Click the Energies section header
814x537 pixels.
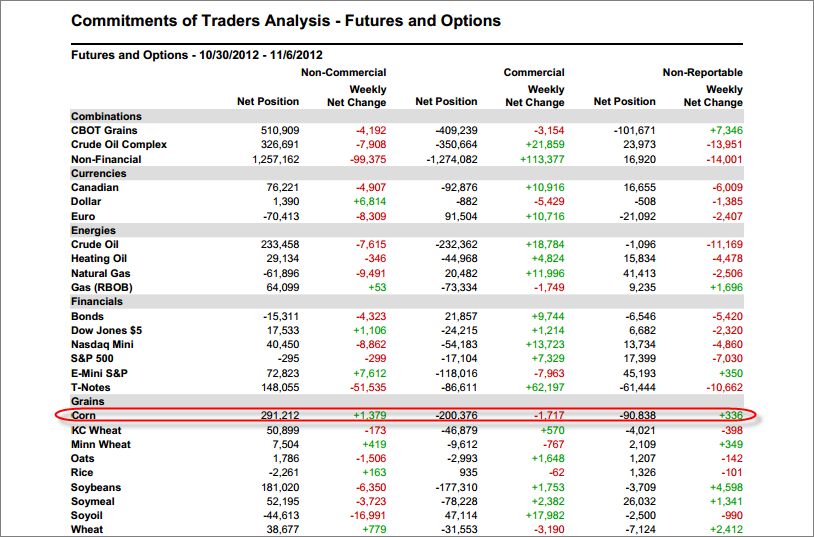click(x=93, y=230)
